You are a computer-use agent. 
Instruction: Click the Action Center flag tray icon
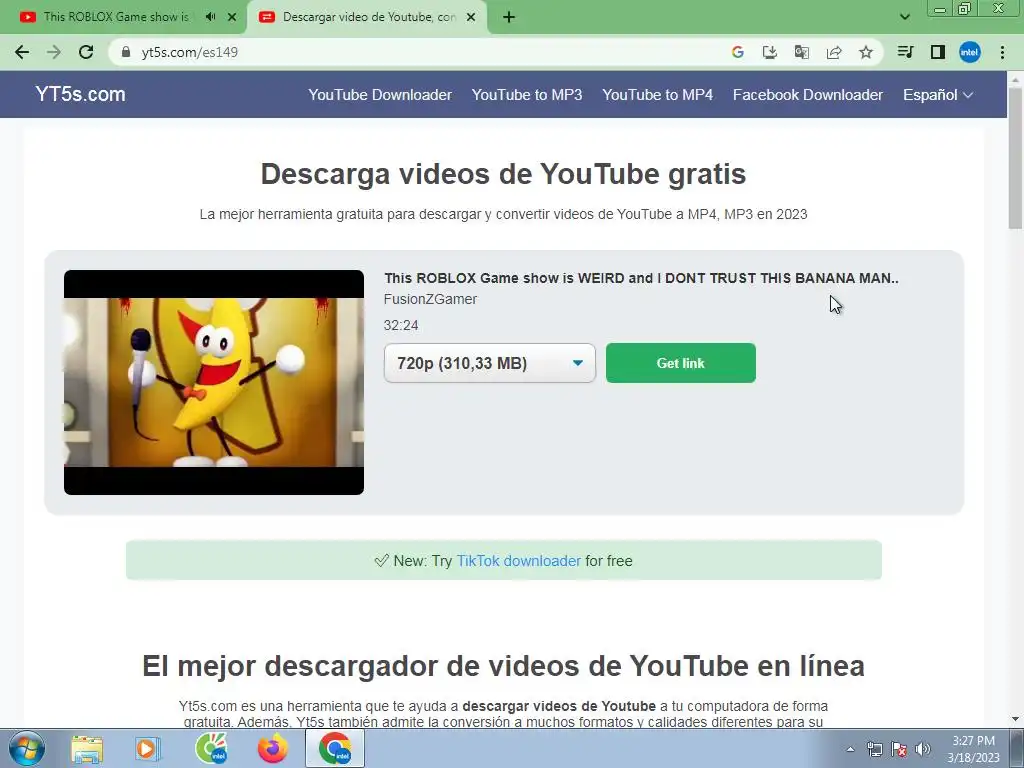(899, 749)
